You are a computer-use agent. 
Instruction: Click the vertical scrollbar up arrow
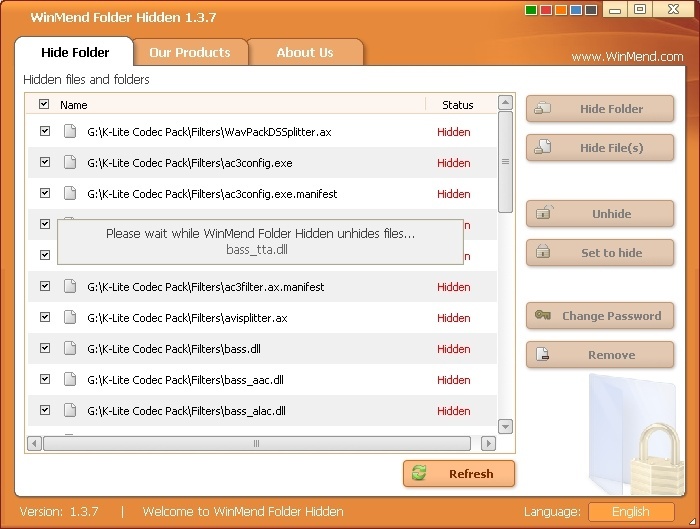505,103
